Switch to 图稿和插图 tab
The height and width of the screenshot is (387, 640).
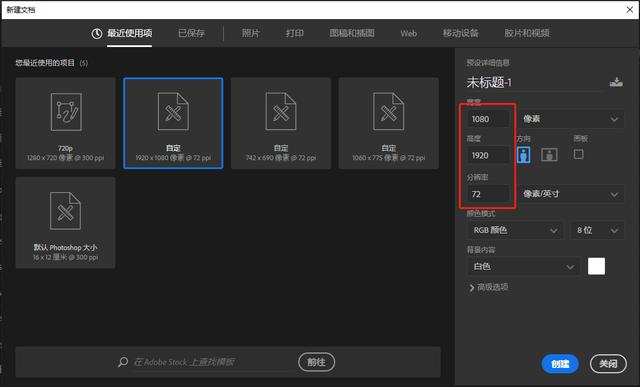click(352, 33)
